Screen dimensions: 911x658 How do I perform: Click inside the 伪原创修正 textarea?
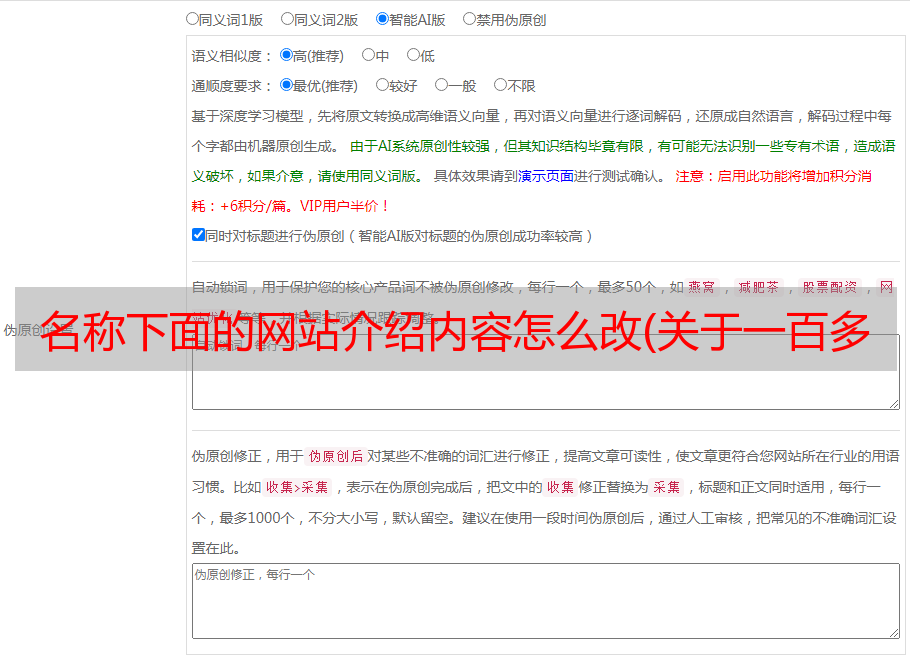point(546,601)
